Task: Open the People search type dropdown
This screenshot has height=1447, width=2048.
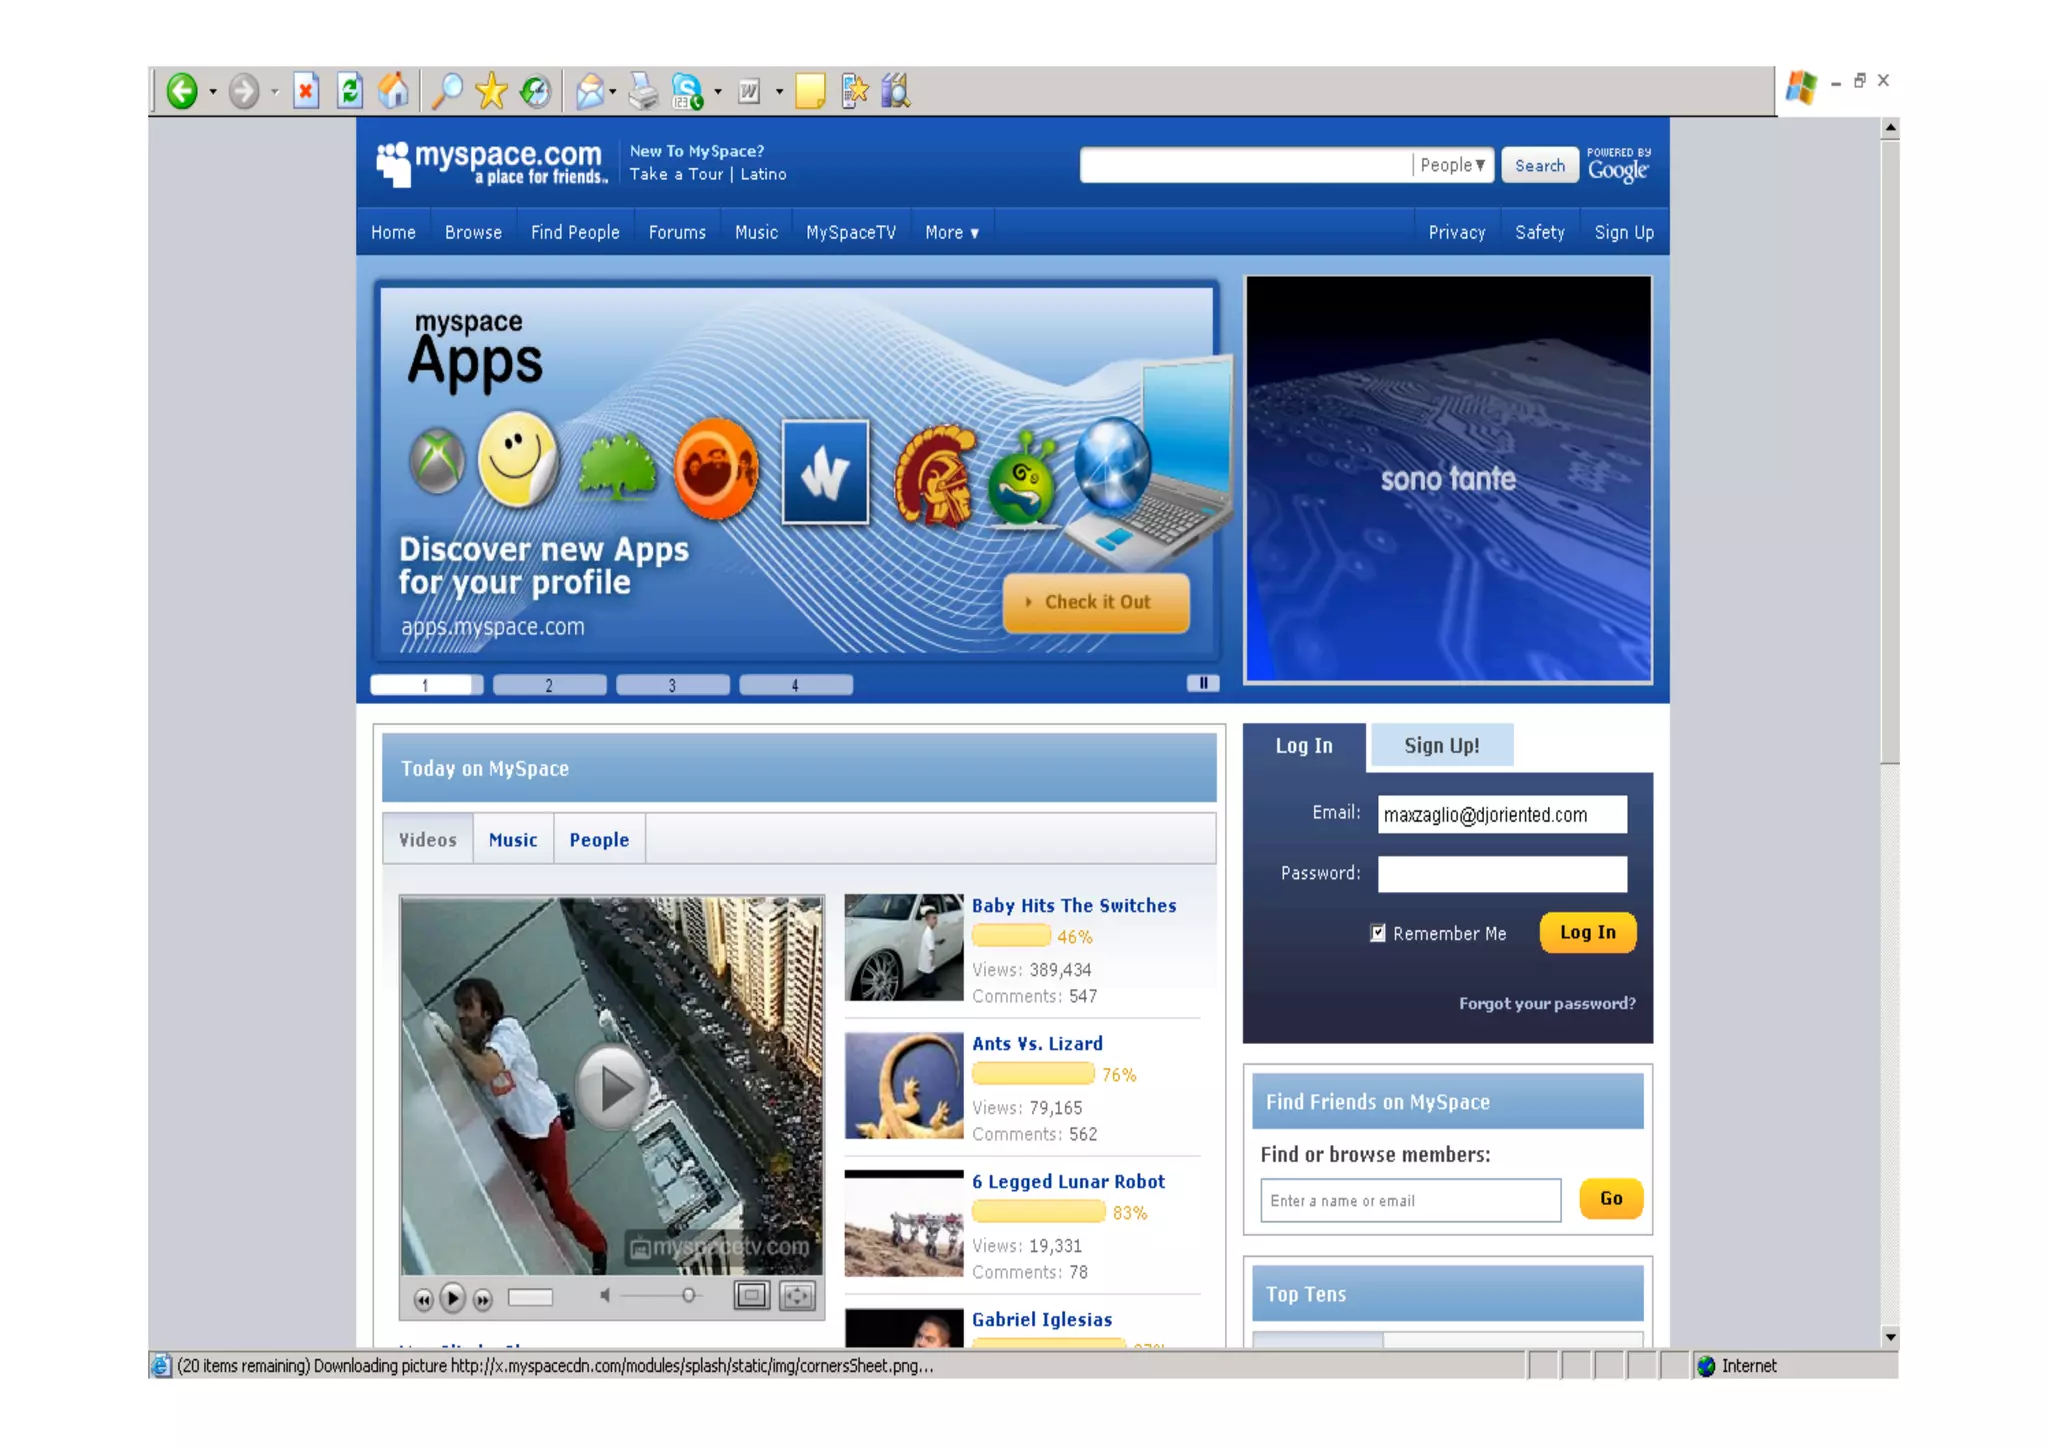Action: (1453, 166)
